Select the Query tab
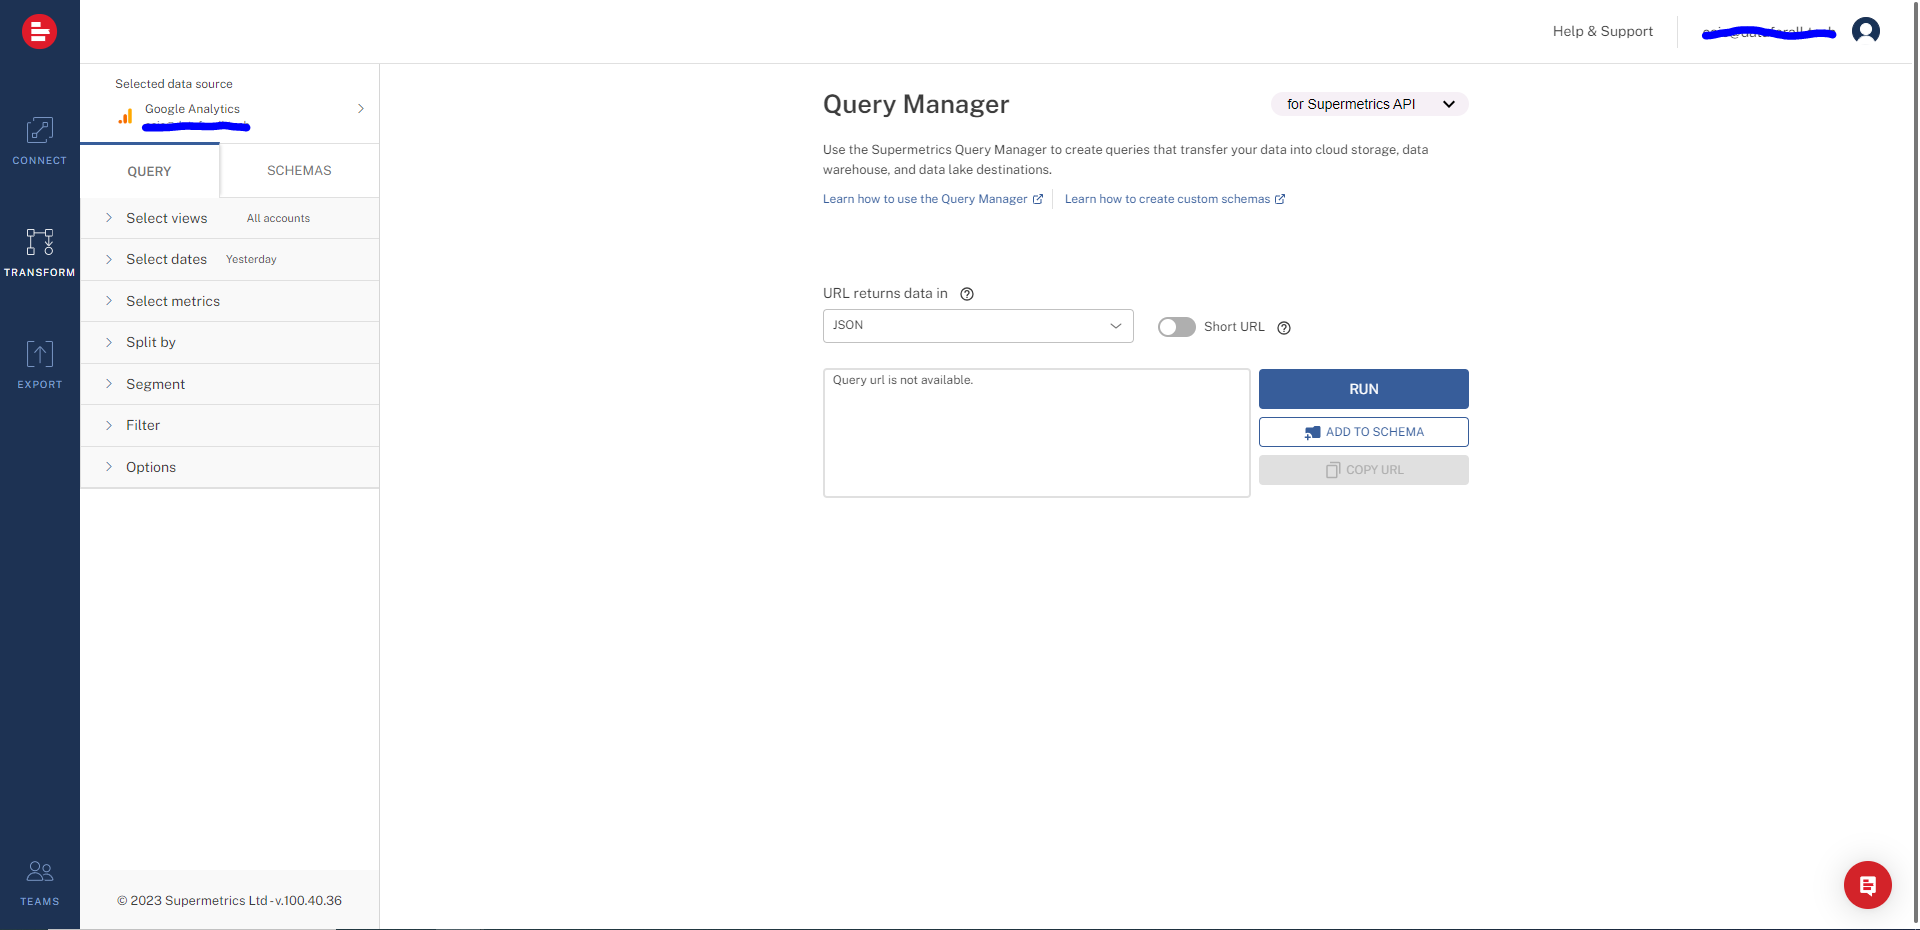This screenshot has width=1920, height=930. click(x=149, y=171)
